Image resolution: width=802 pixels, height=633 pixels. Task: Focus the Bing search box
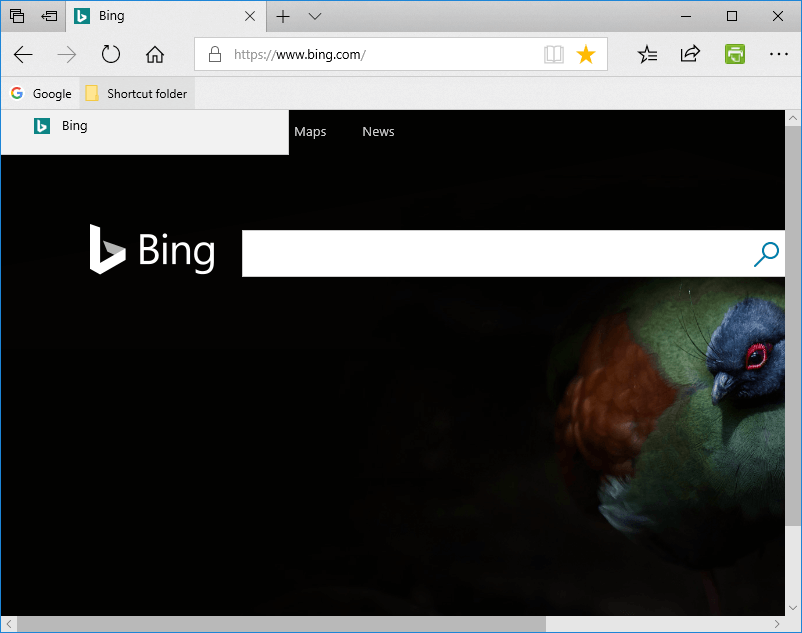pyautogui.click(x=495, y=254)
